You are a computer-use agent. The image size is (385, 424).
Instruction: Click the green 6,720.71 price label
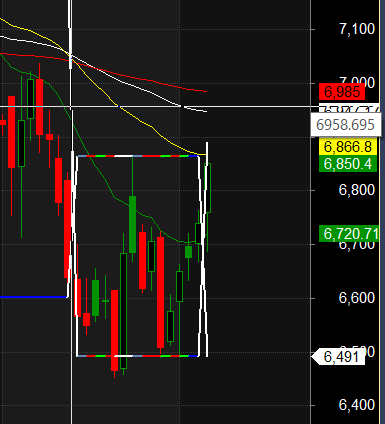pyautogui.click(x=349, y=234)
